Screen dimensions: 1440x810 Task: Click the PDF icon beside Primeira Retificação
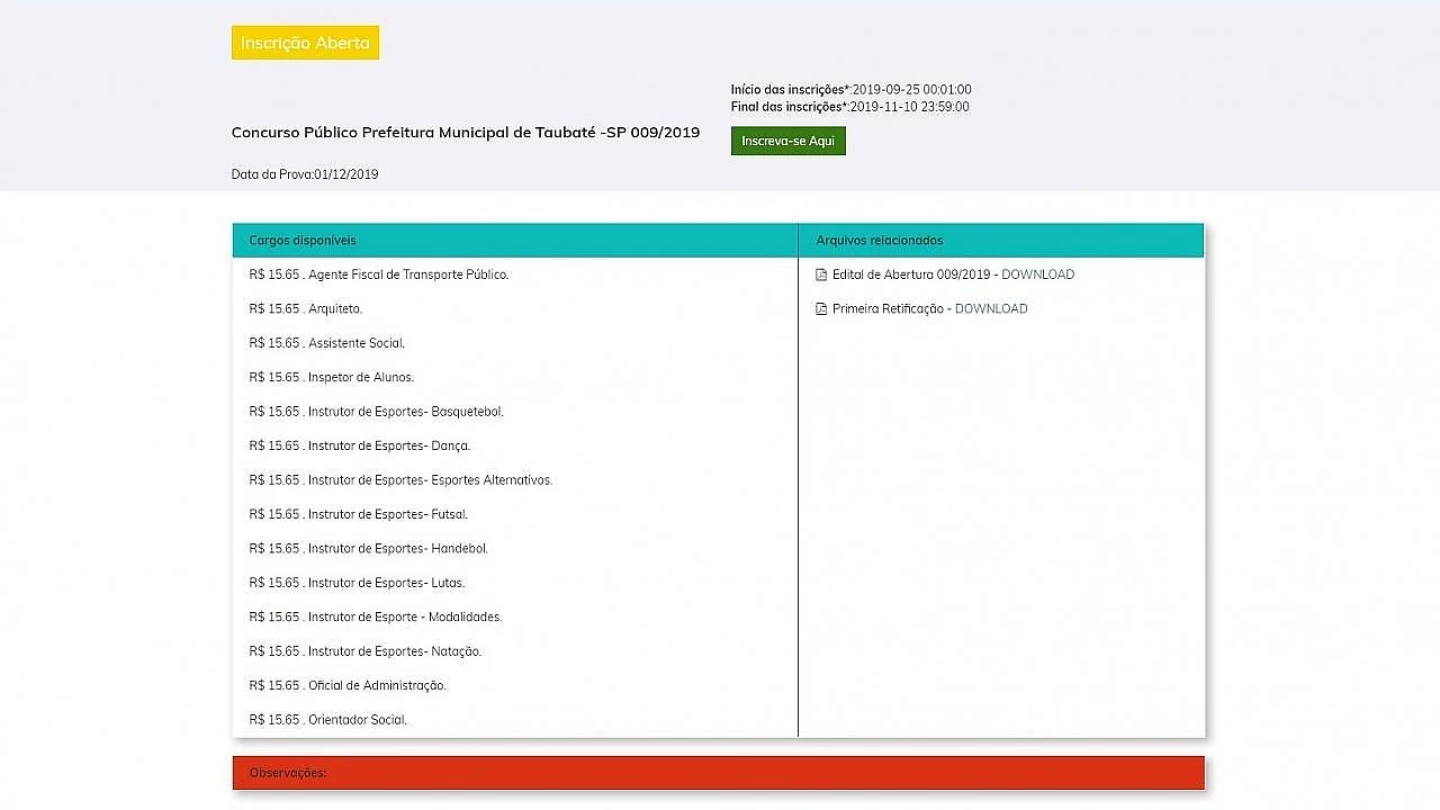822,309
